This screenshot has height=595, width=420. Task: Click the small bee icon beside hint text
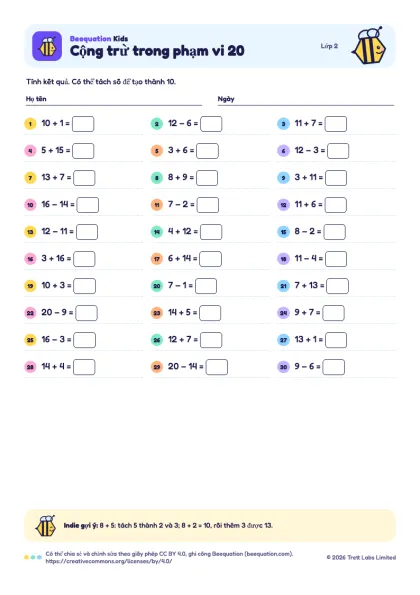point(46,526)
